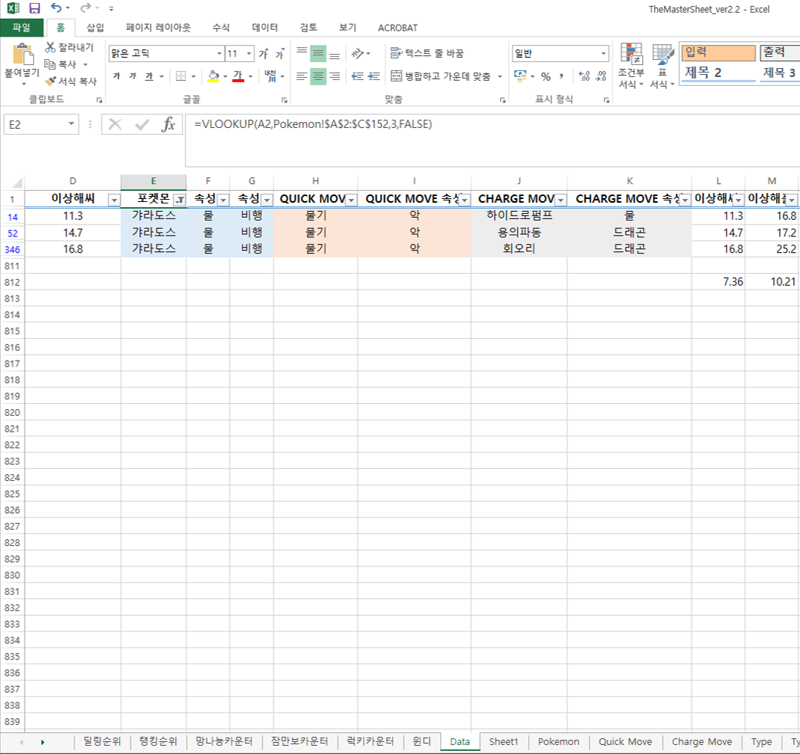Viewport: 800px width, 754px height.
Task: Toggle center horizontal alignment
Action: [318, 76]
